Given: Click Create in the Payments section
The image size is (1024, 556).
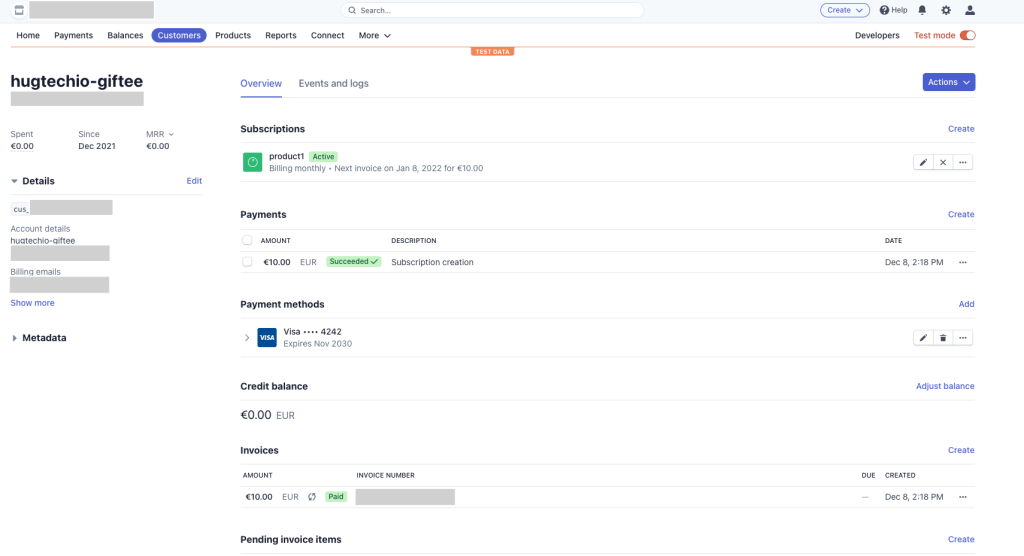Looking at the screenshot, I should (x=961, y=214).
